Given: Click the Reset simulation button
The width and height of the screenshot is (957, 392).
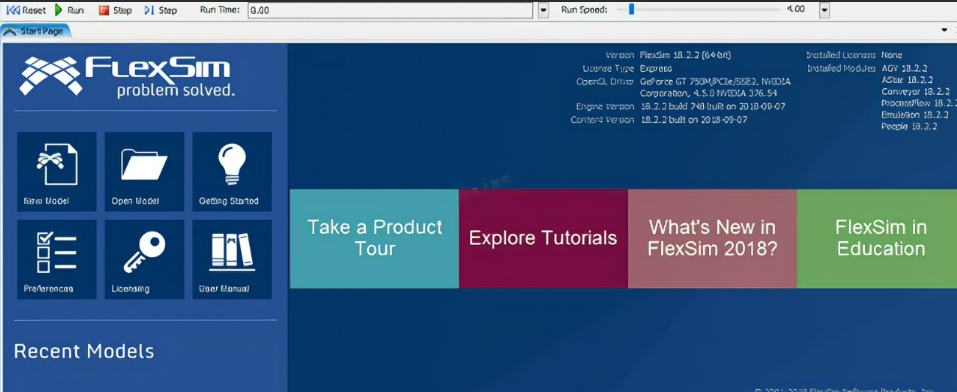Looking at the screenshot, I should pyautogui.click(x=26, y=10).
